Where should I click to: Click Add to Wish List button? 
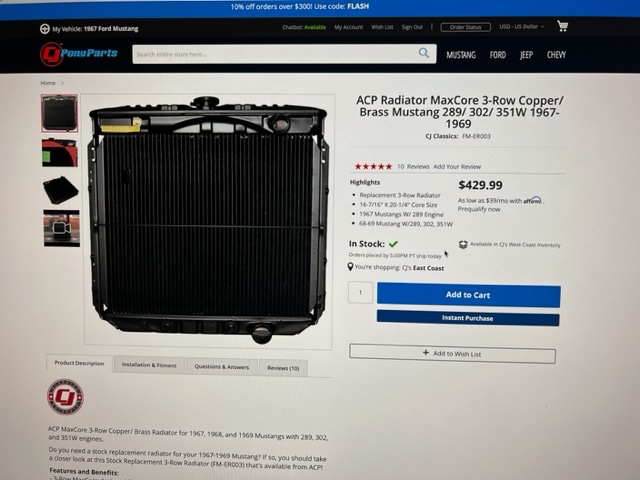pyautogui.click(x=452, y=353)
